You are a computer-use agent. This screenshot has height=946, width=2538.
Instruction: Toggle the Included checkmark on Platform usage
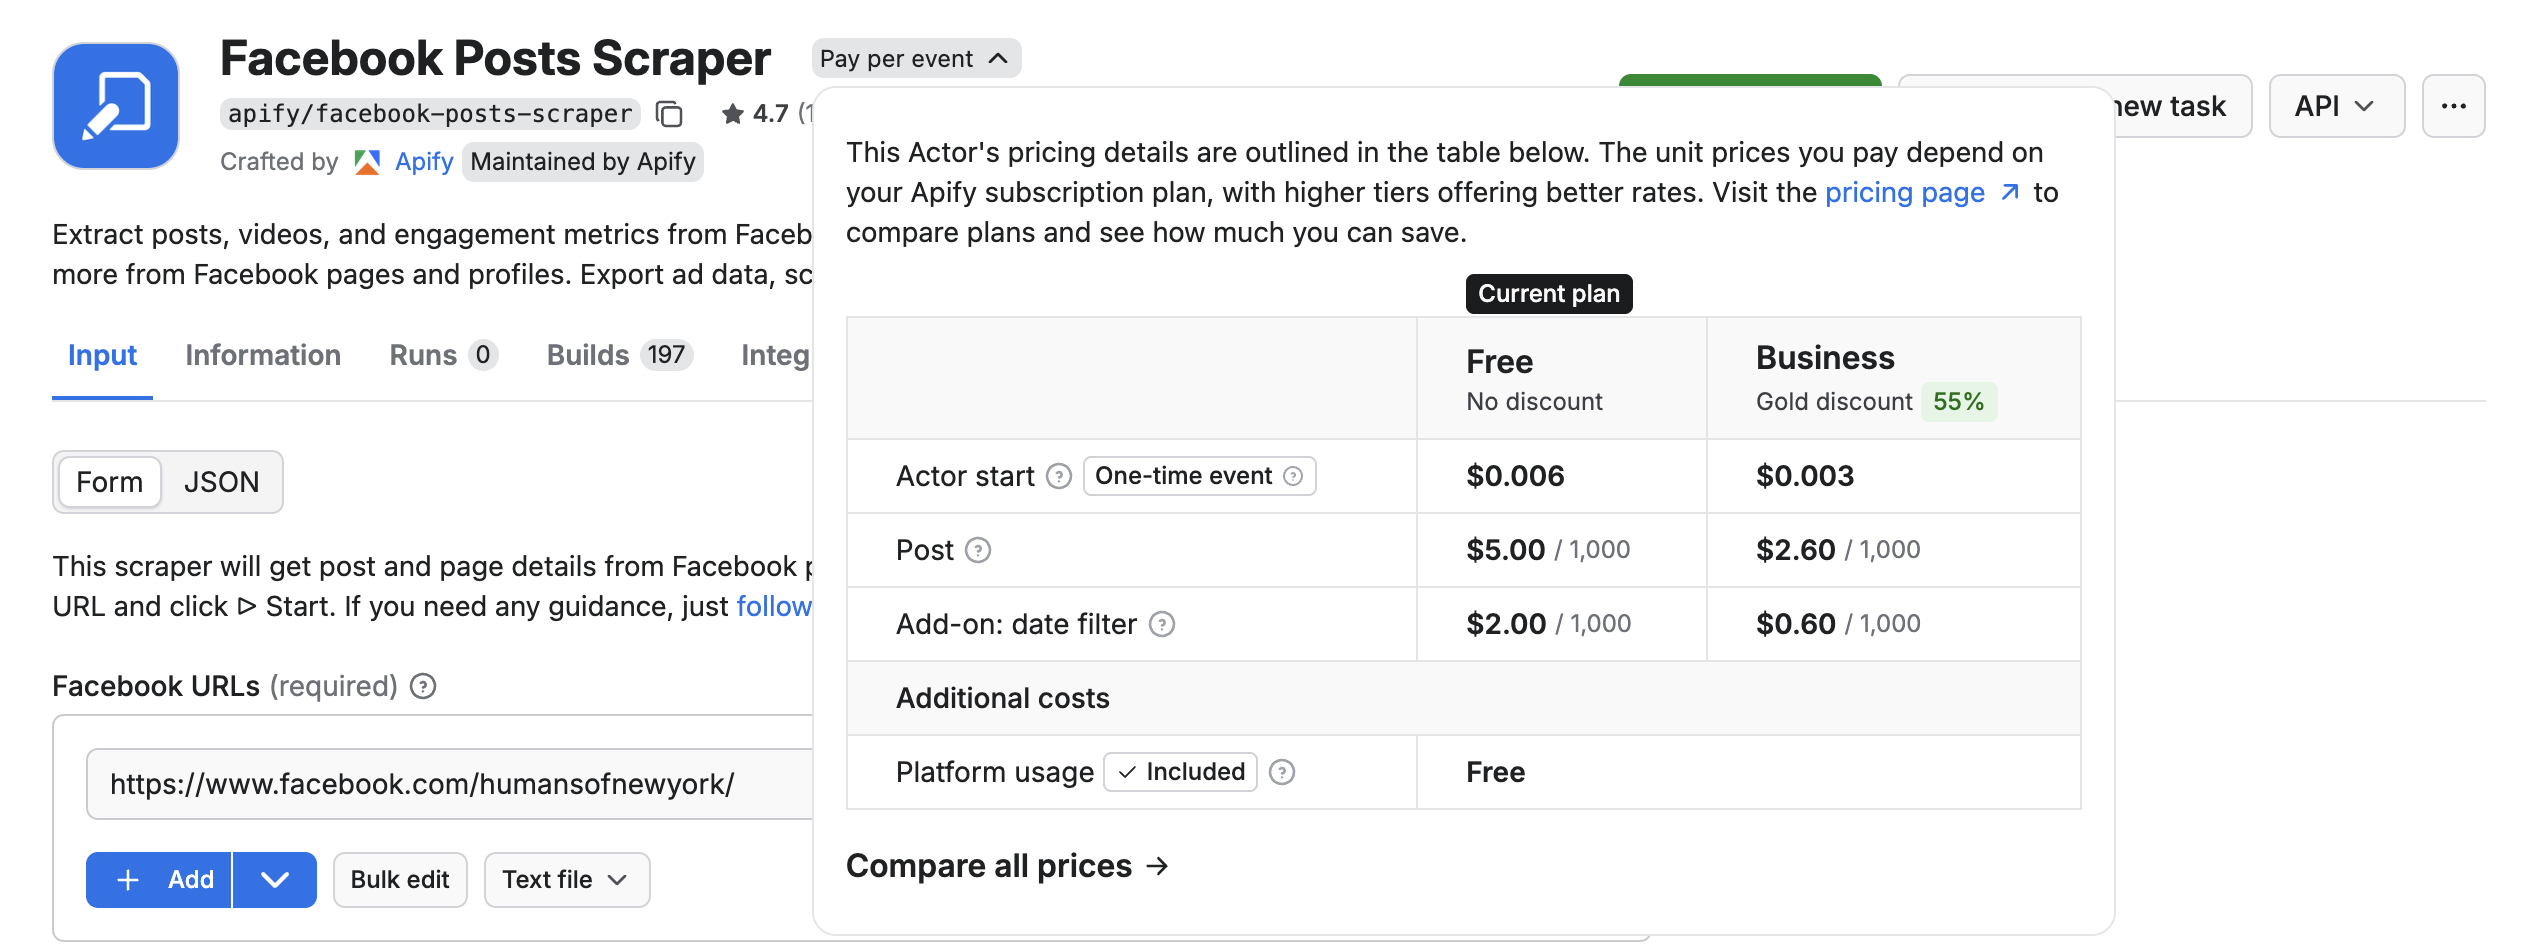[x=1180, y=771]
